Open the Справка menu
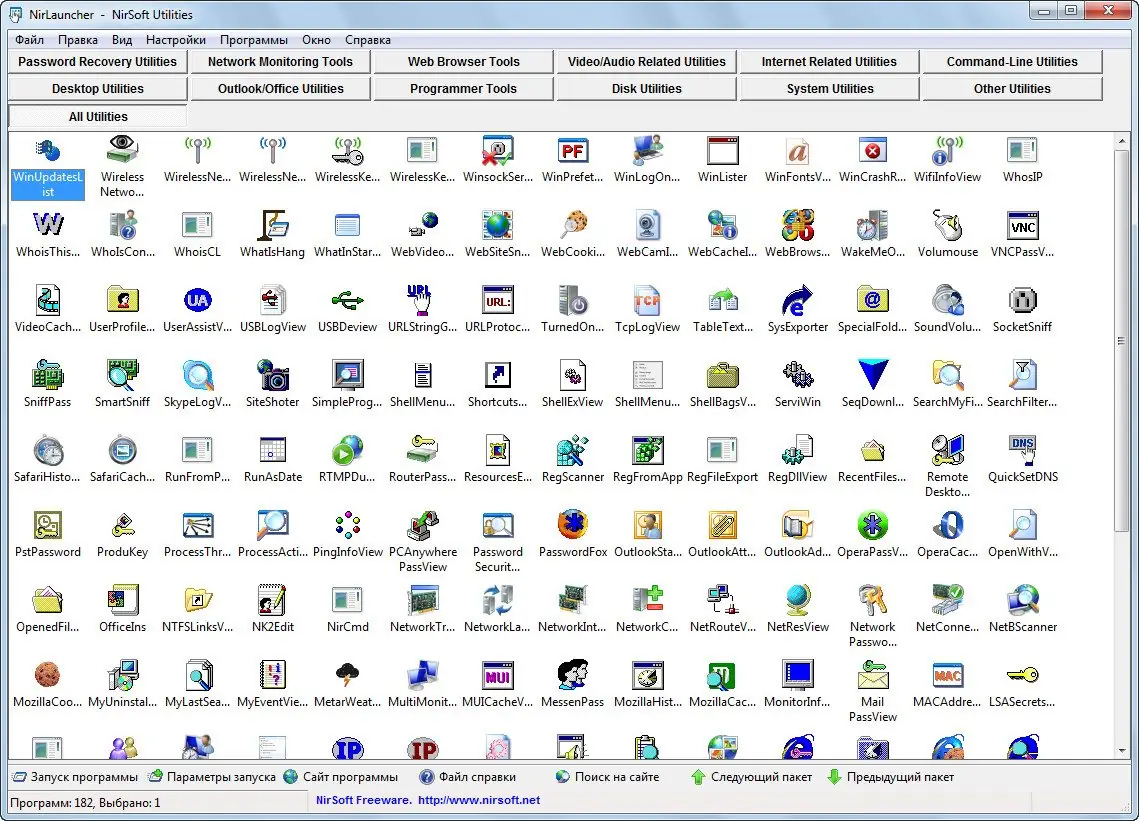 pos(368,40)
